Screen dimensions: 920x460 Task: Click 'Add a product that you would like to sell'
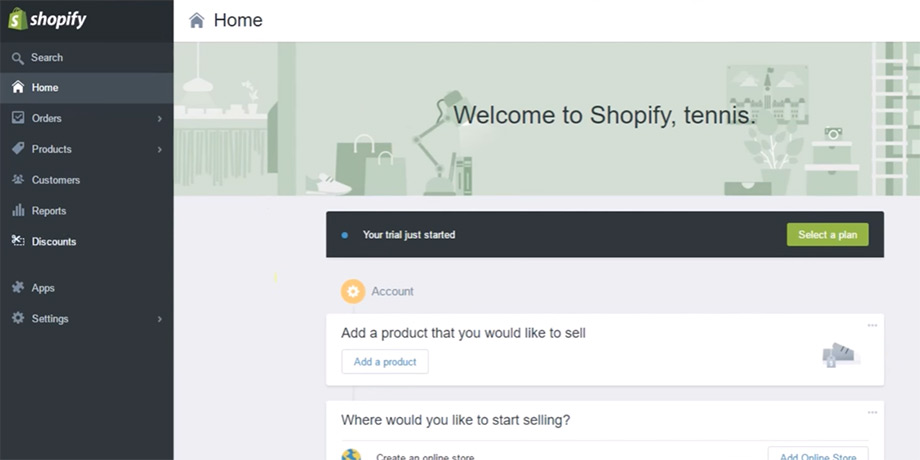[x=463, y=333]
